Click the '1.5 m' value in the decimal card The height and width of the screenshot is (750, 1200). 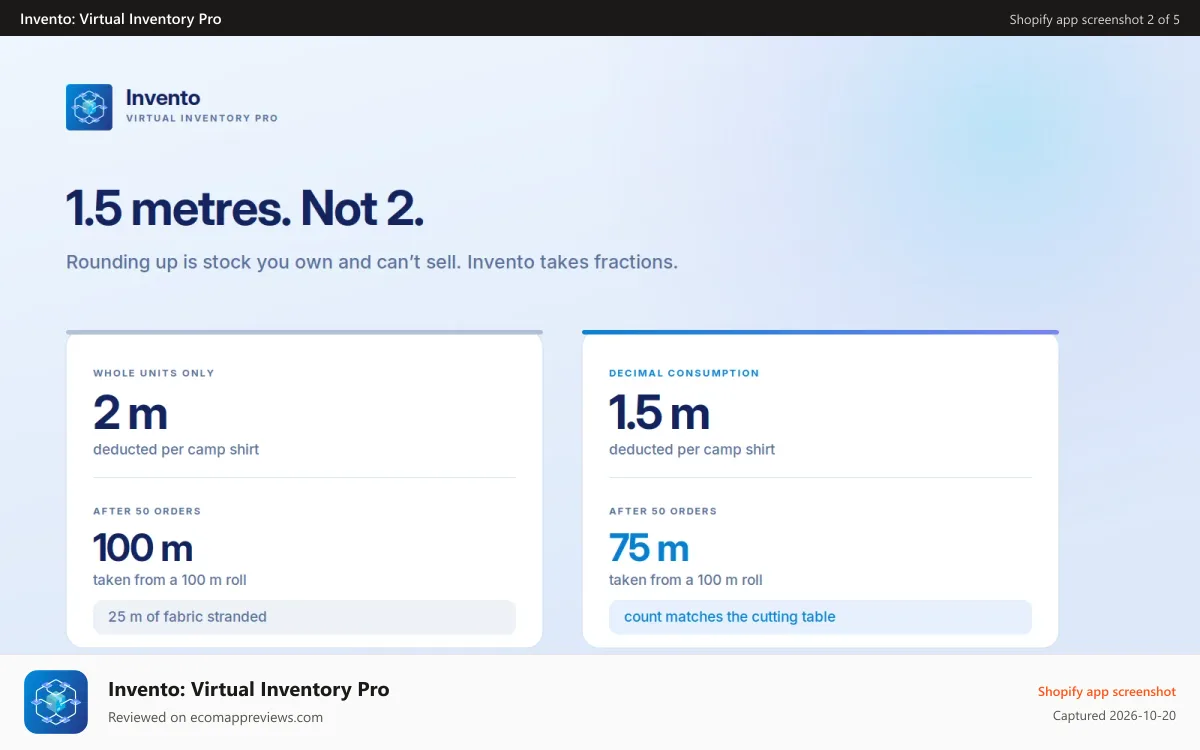(x=659, y=412)
